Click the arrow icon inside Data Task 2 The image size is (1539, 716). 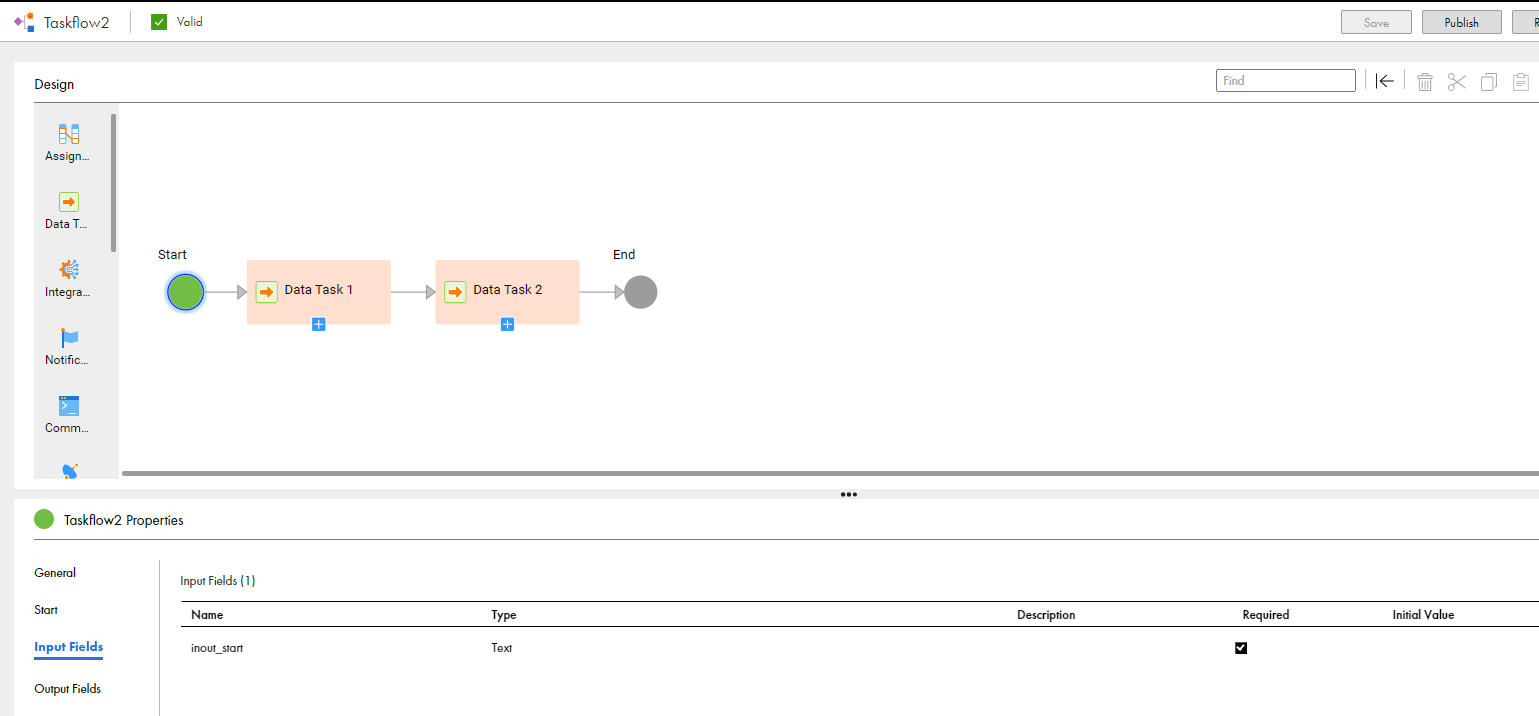click(455, 291)
